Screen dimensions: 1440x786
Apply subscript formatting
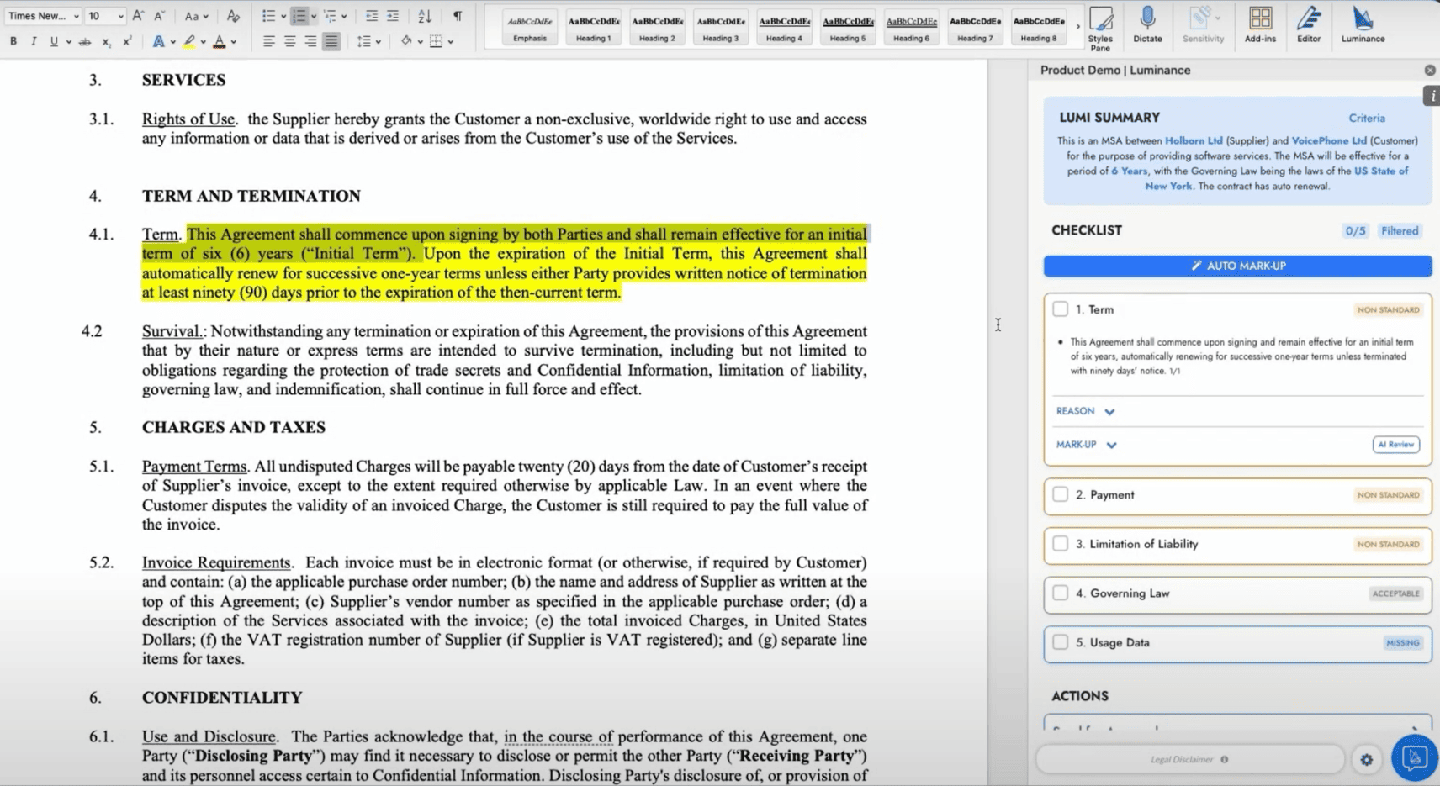pyautogui.click(x=107, y=42)
